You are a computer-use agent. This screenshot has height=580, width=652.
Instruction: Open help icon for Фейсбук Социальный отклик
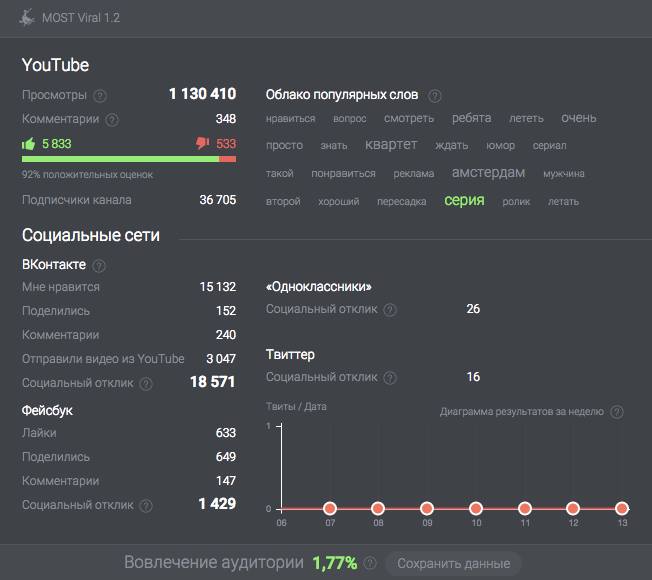(x=146, y=506)
